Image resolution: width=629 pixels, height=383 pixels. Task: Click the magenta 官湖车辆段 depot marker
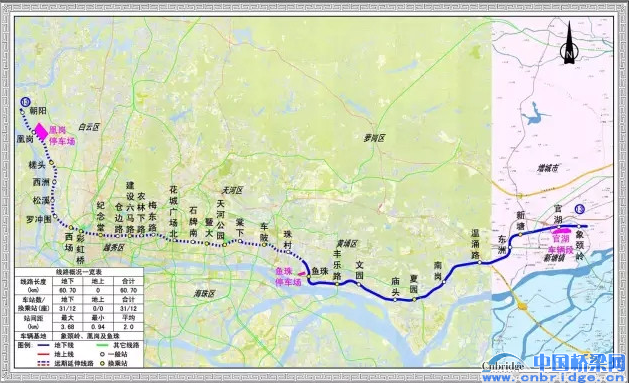click(x=561, y=231)
